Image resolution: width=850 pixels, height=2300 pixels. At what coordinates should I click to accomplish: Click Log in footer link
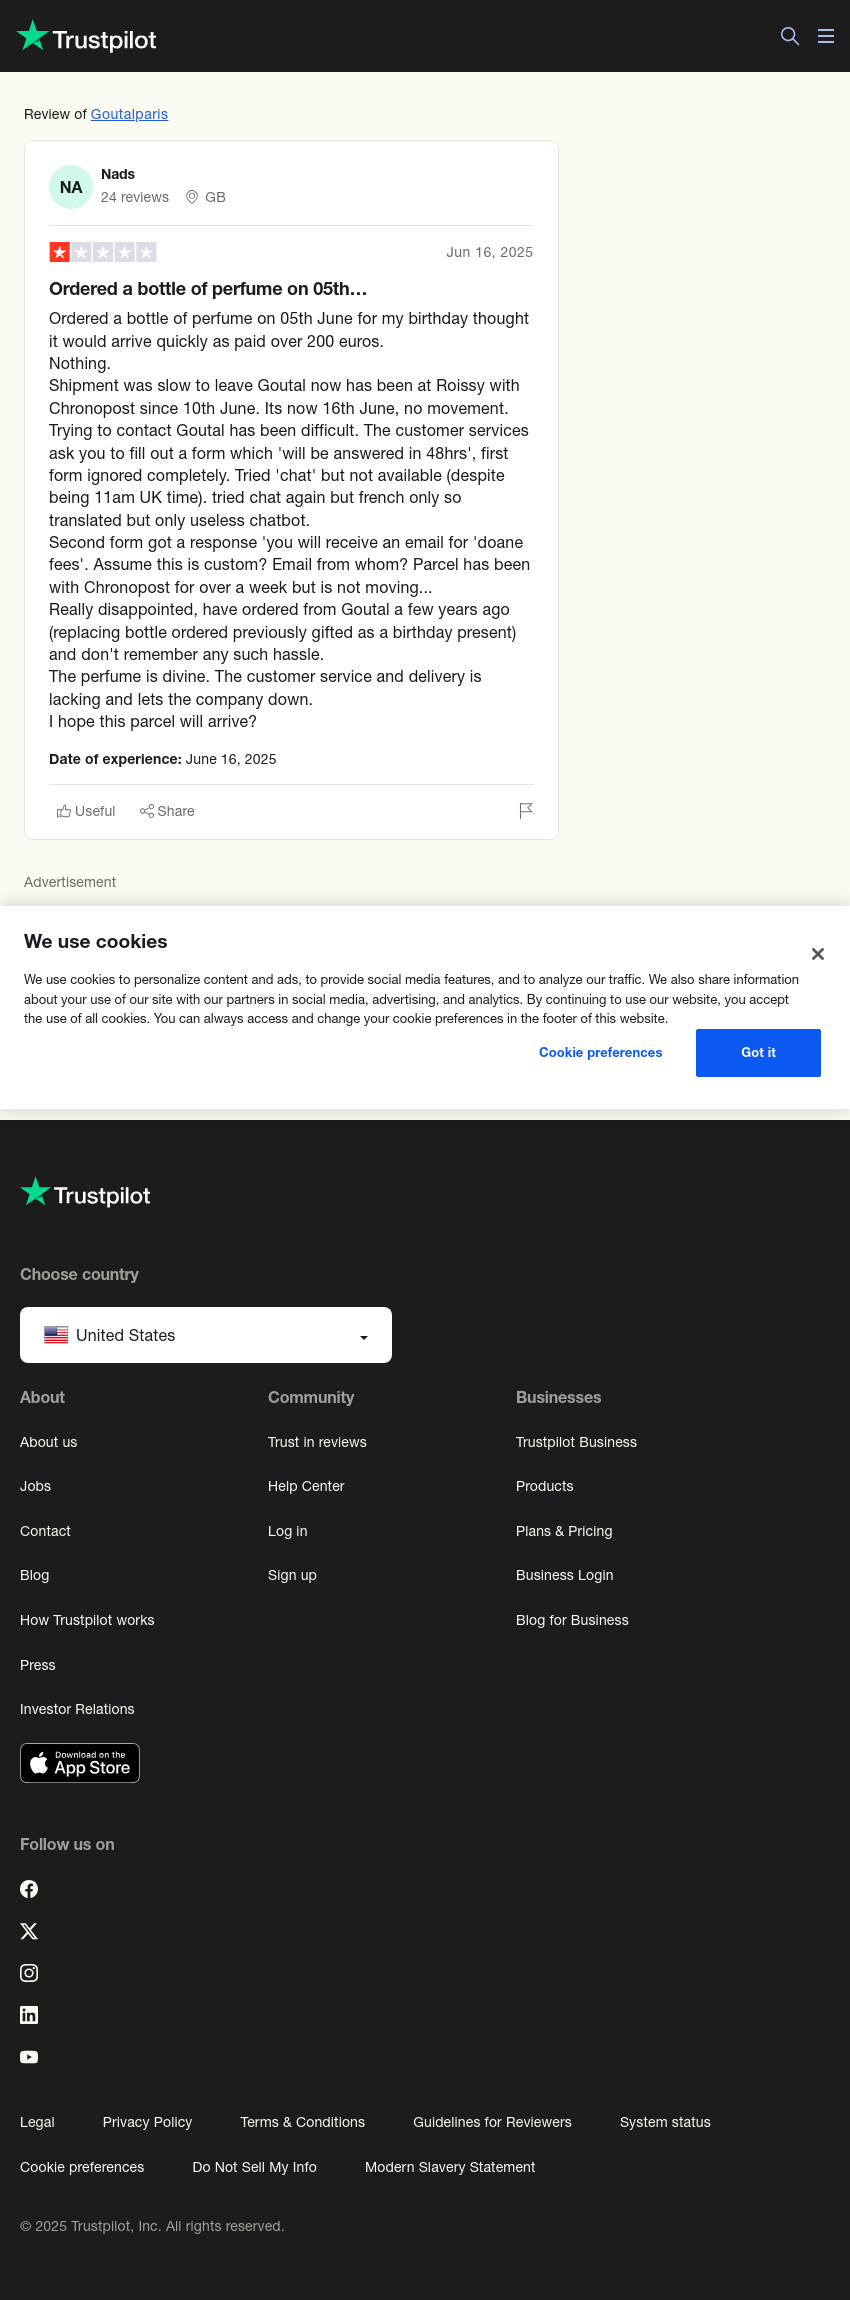coord(287,1531)
